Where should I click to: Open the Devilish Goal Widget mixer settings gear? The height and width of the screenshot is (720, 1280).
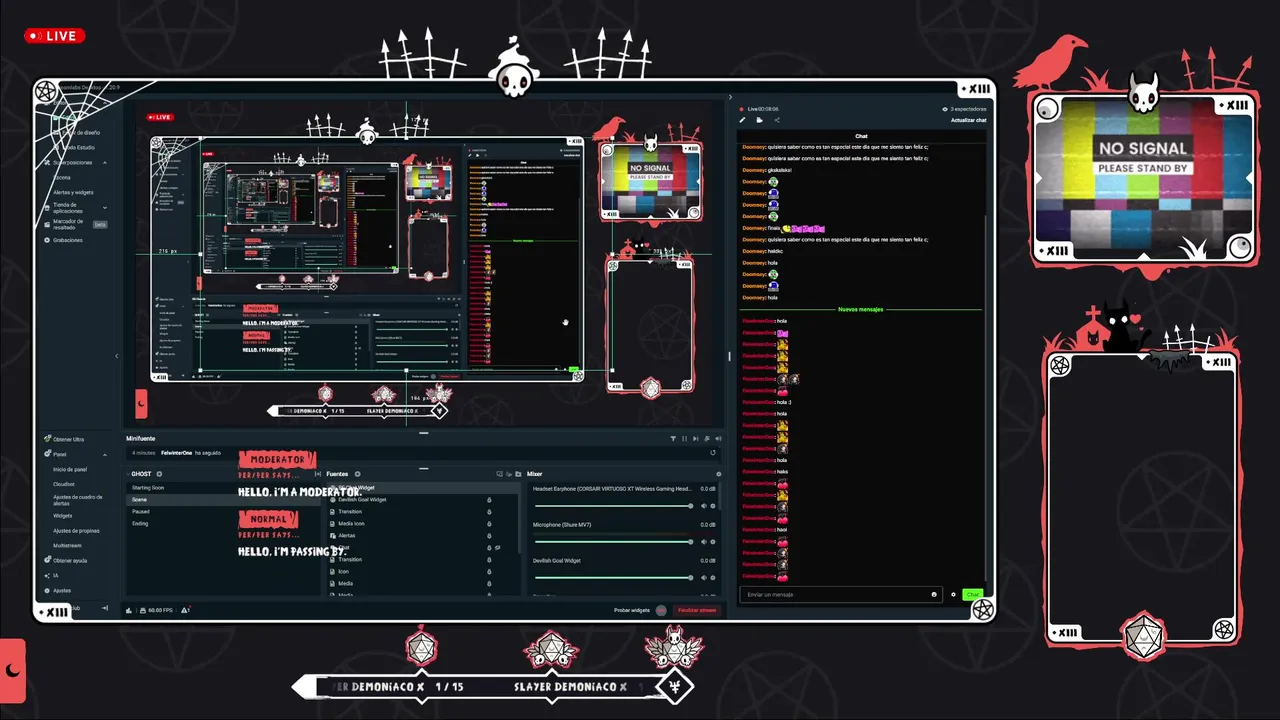[712, 578]
